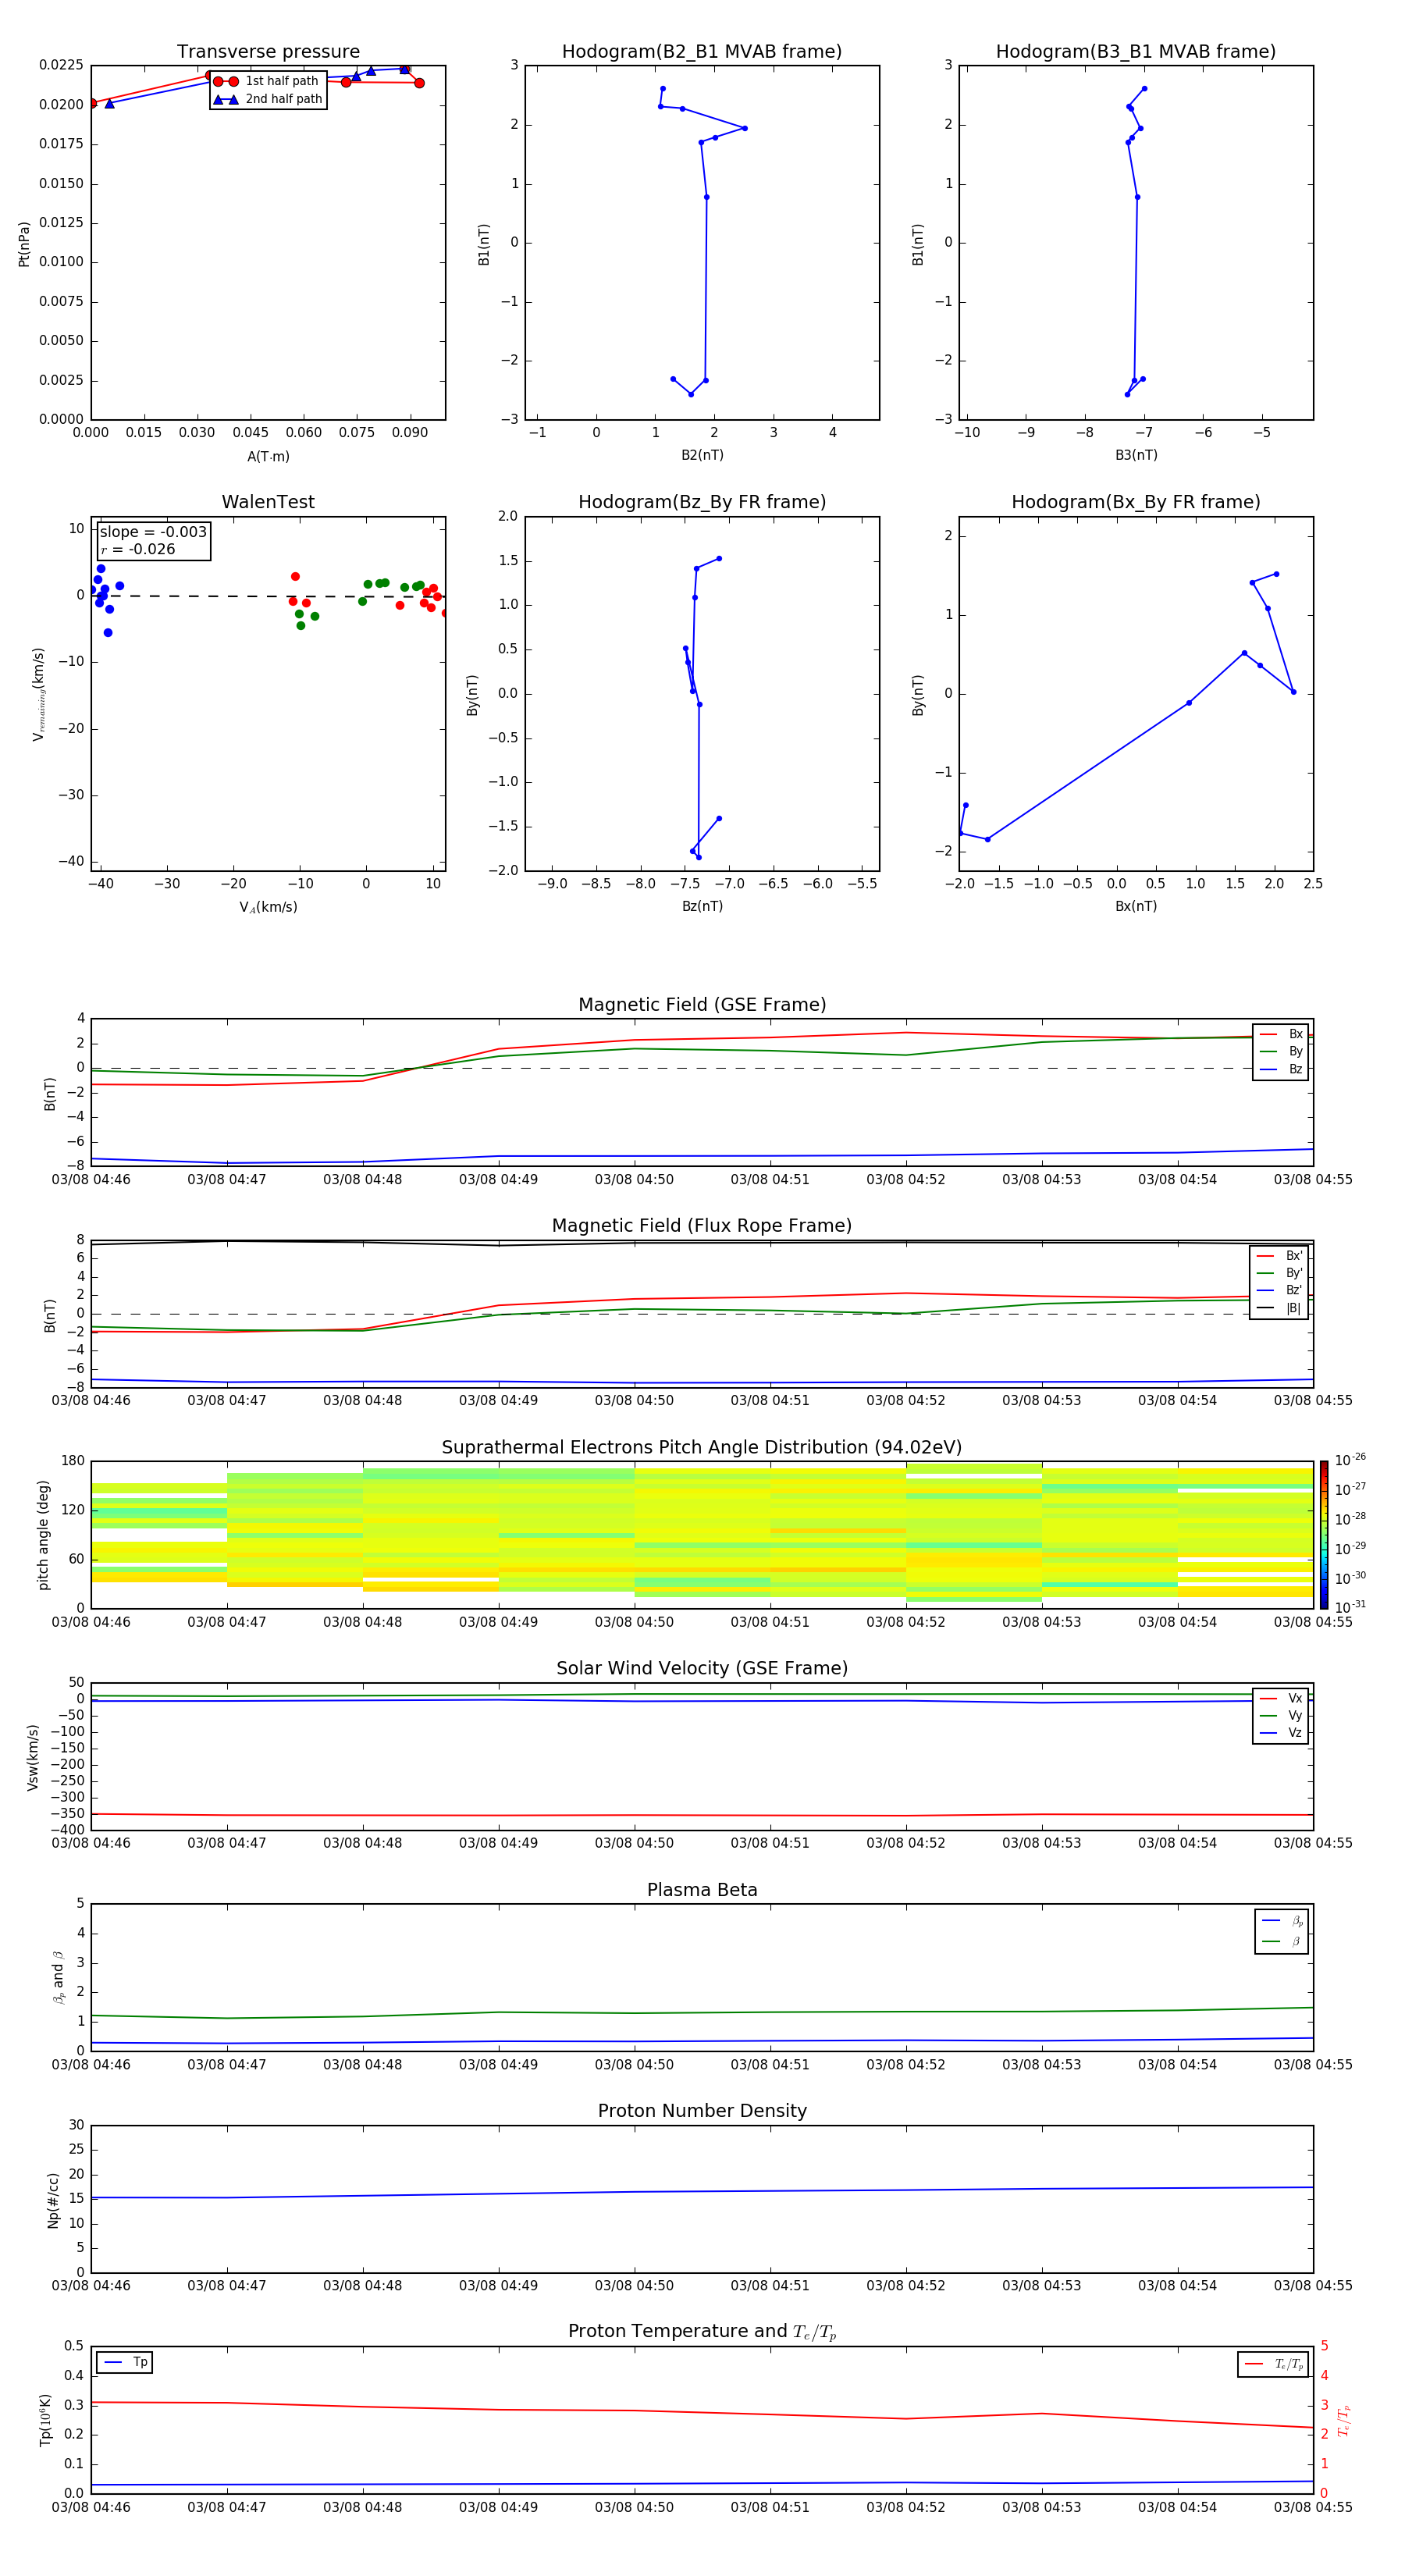Click the 'Magnetic Field (Flux Rope Frame)' title
The height and width of the screenshot is (2576, 1405).
[702, 1226]
